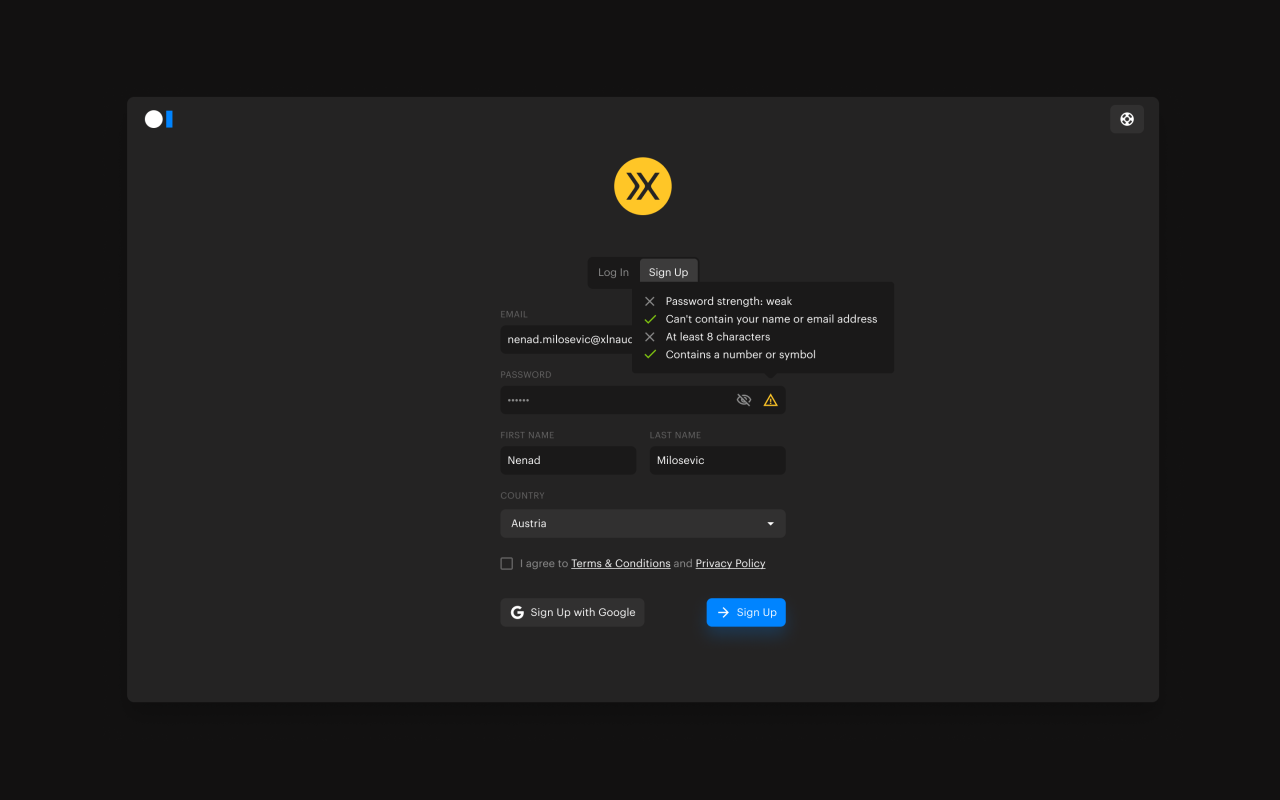This screenshot has width=1280, height=800.
Task: Check the Terms & Conditions agreement box
Action: [x=506, y=564]
